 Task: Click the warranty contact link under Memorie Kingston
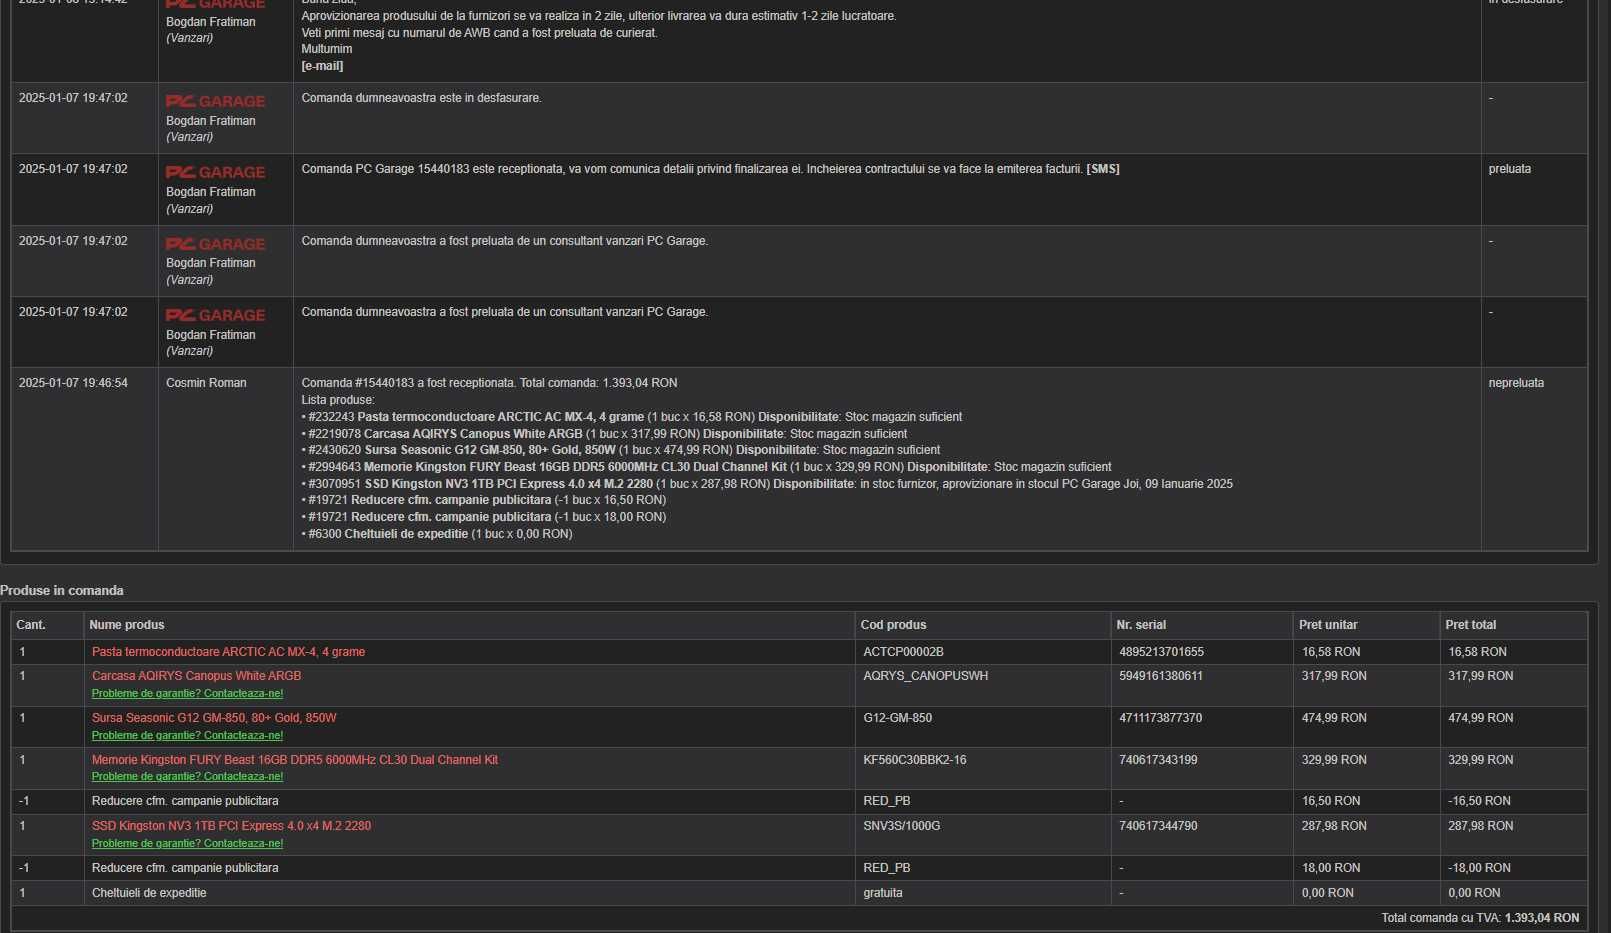pos(187,776)
